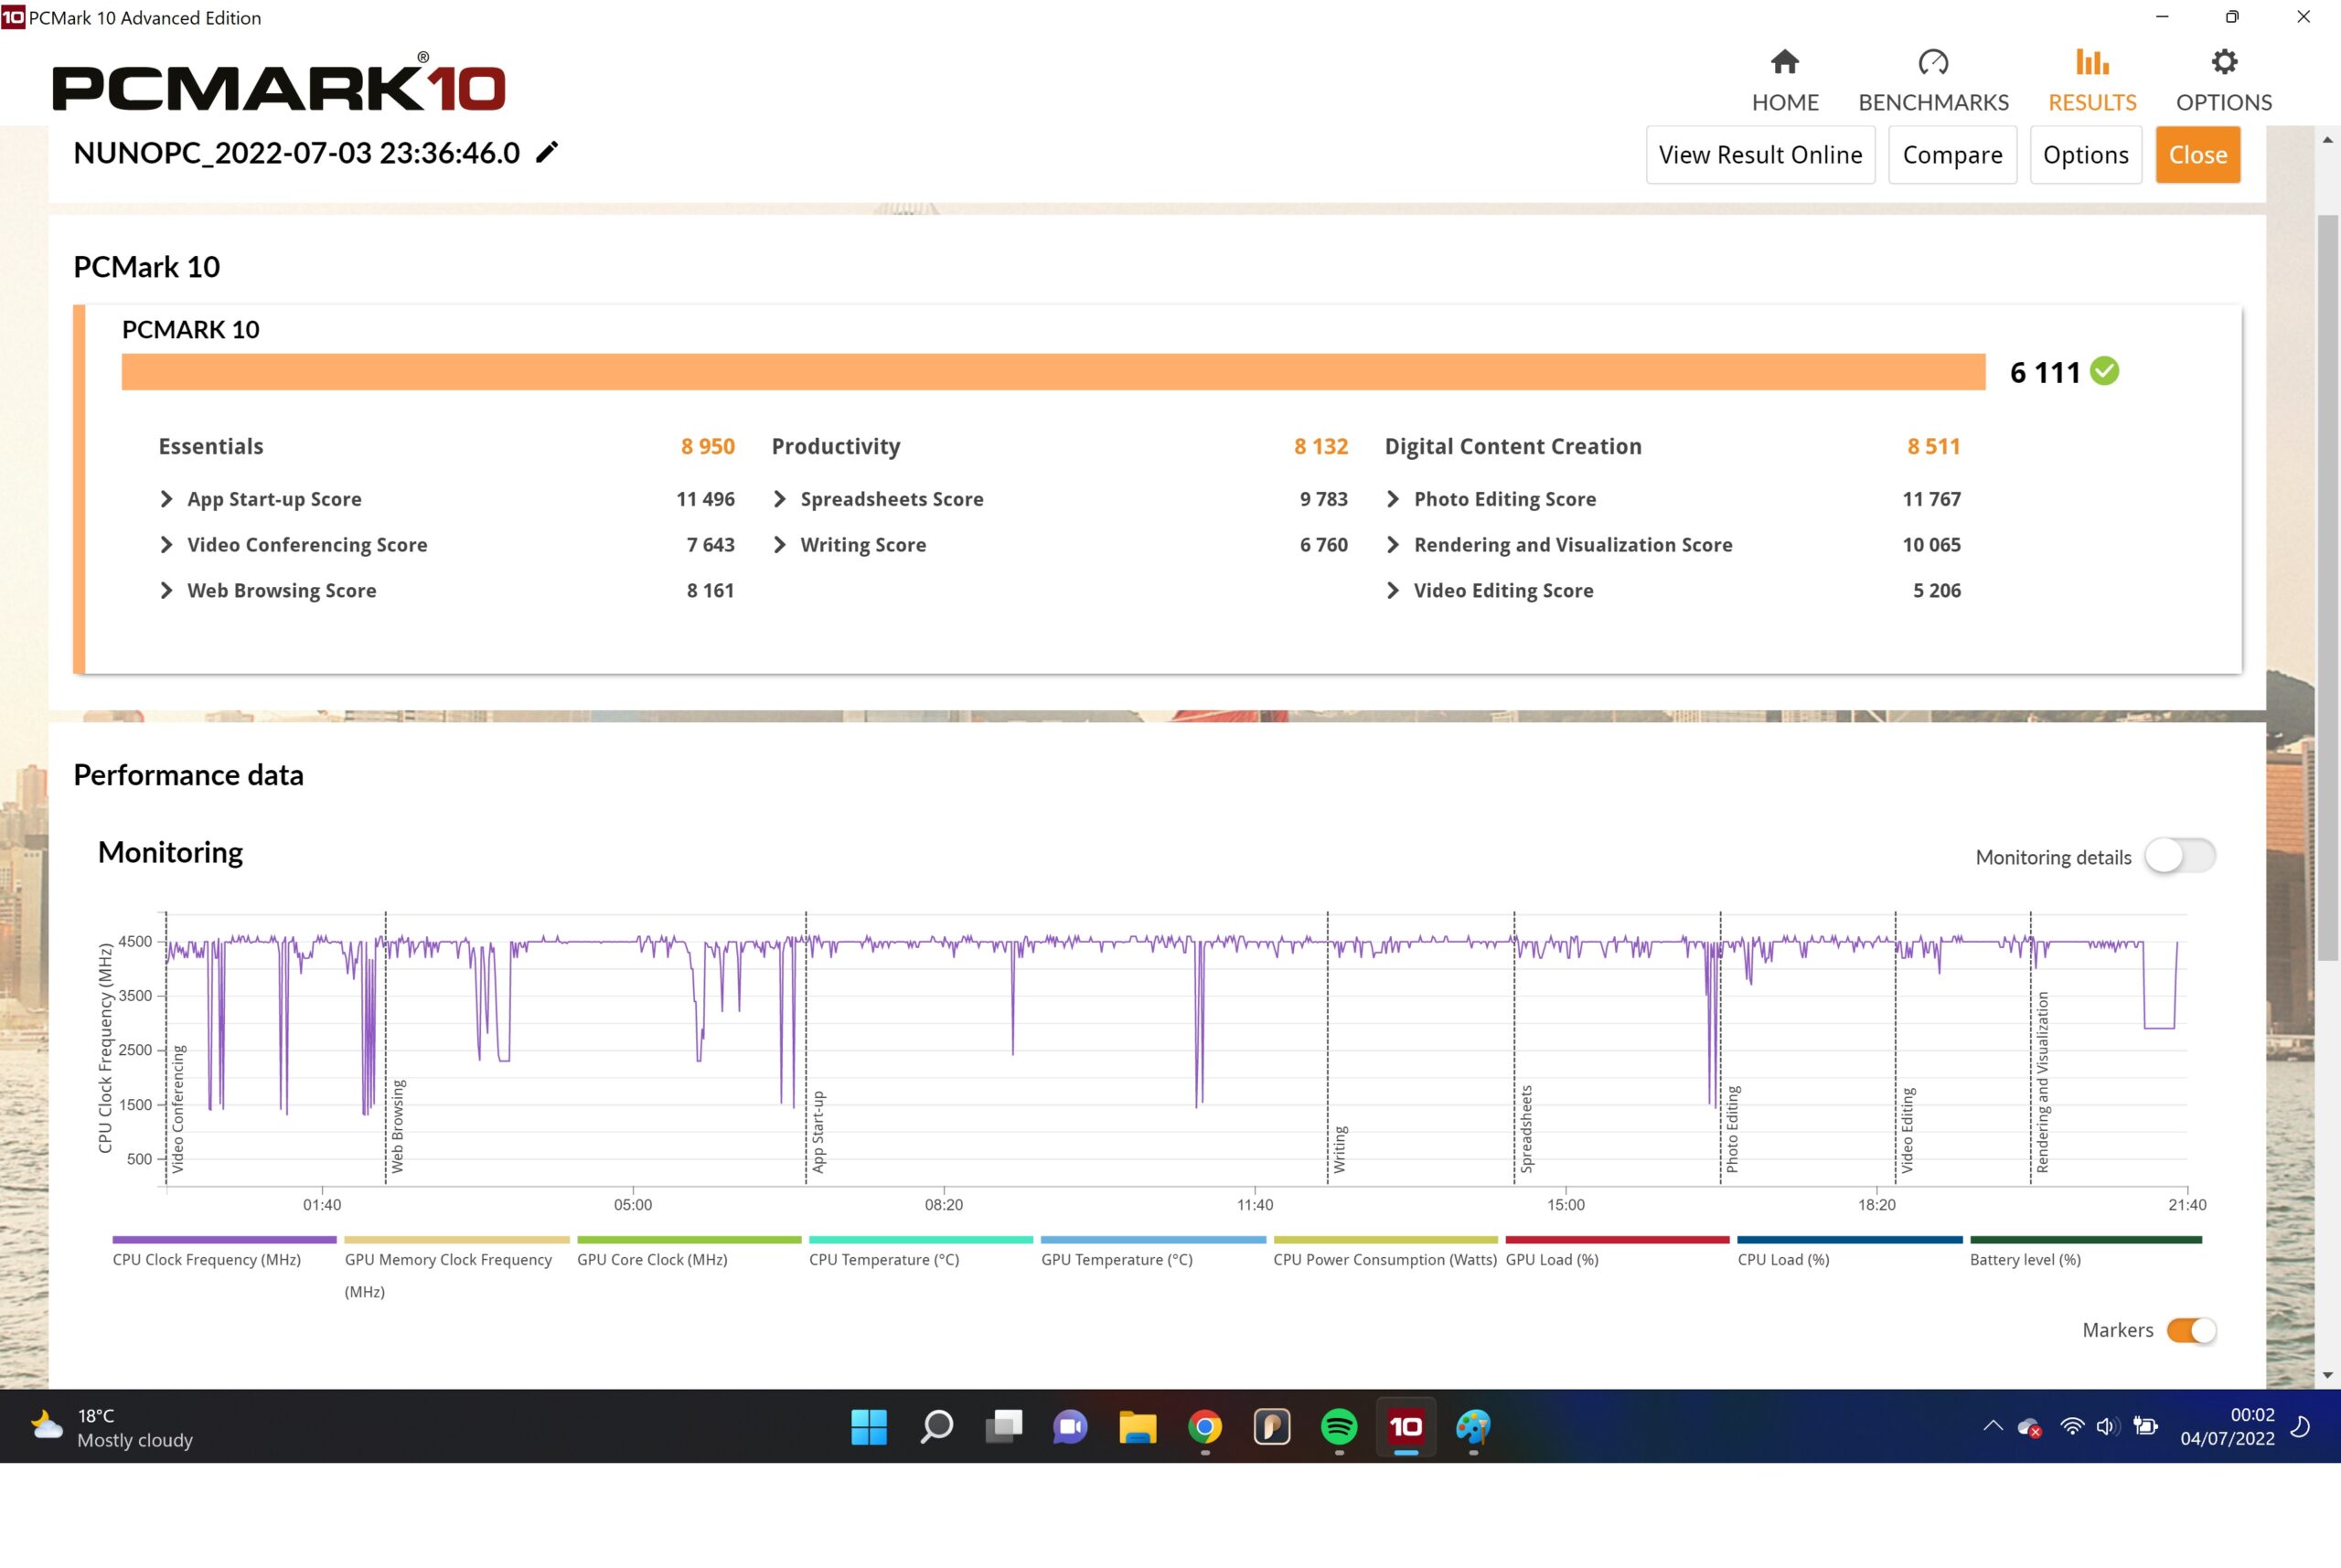Open the beige app icon before Spotify
The height and width of the screenshot is (1568, 2341).
click(x=1272, y=1426)
